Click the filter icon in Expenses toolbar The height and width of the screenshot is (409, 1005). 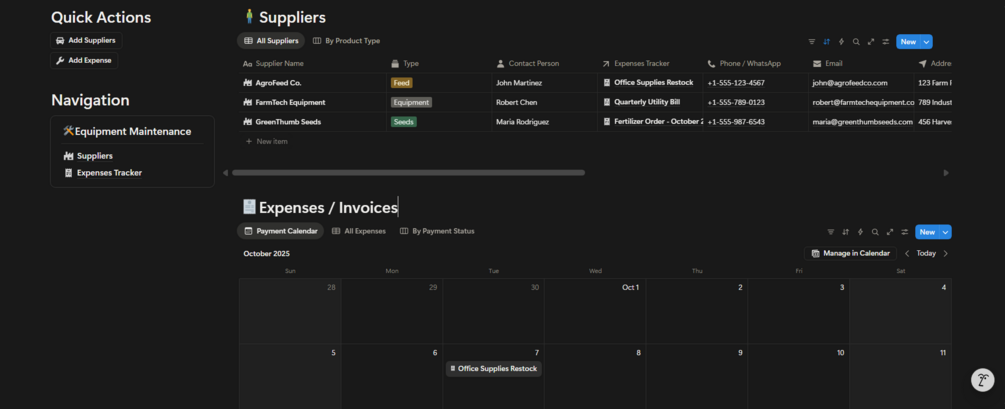coord(830,232)
